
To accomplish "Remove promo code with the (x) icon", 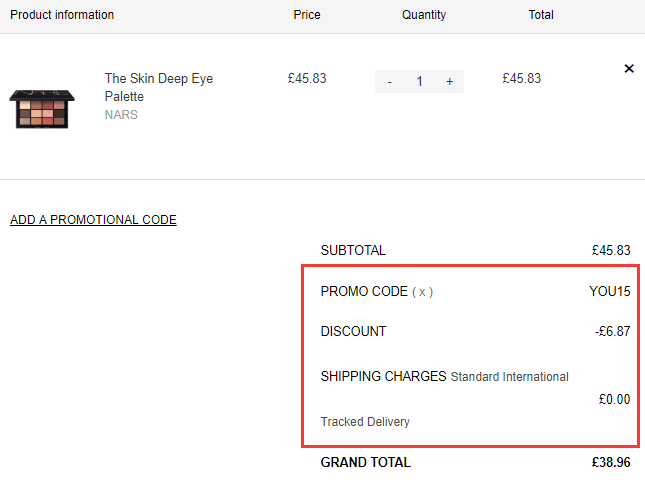I will coord(422,292).
